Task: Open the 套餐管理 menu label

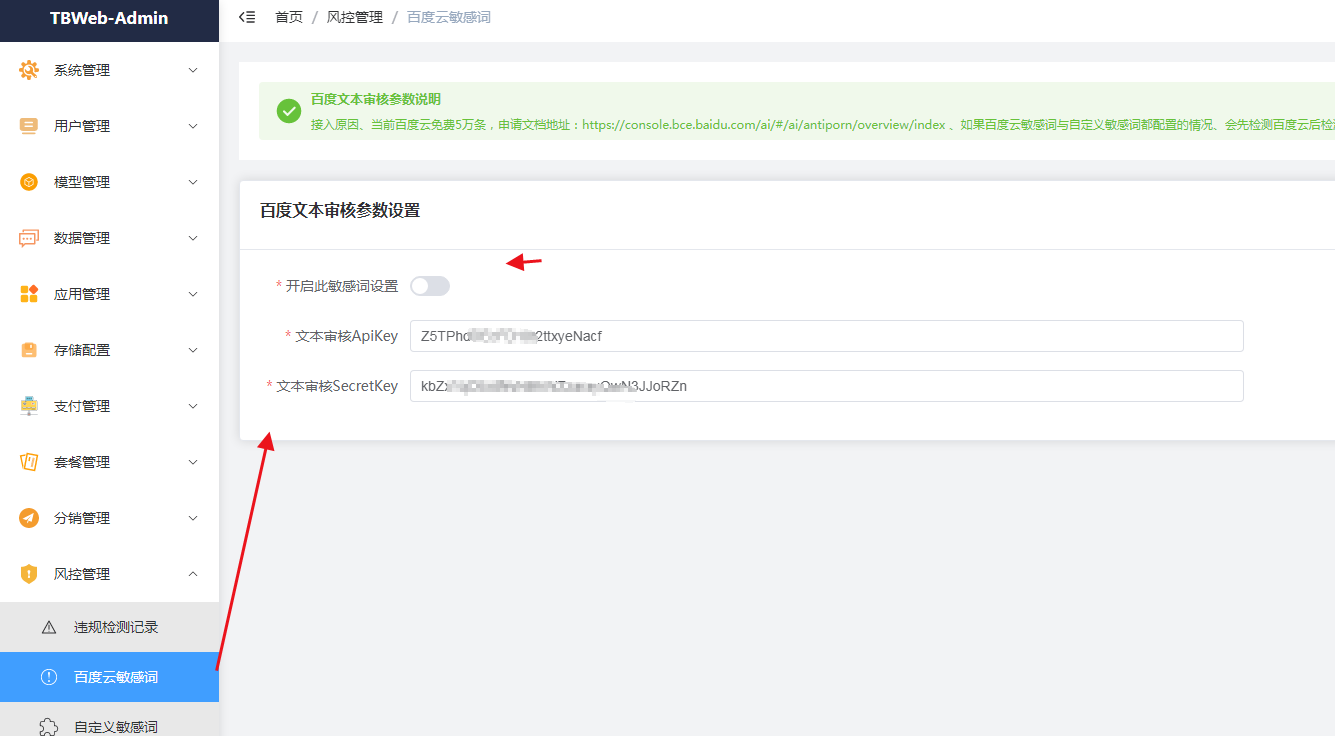Action: point(82,462)
